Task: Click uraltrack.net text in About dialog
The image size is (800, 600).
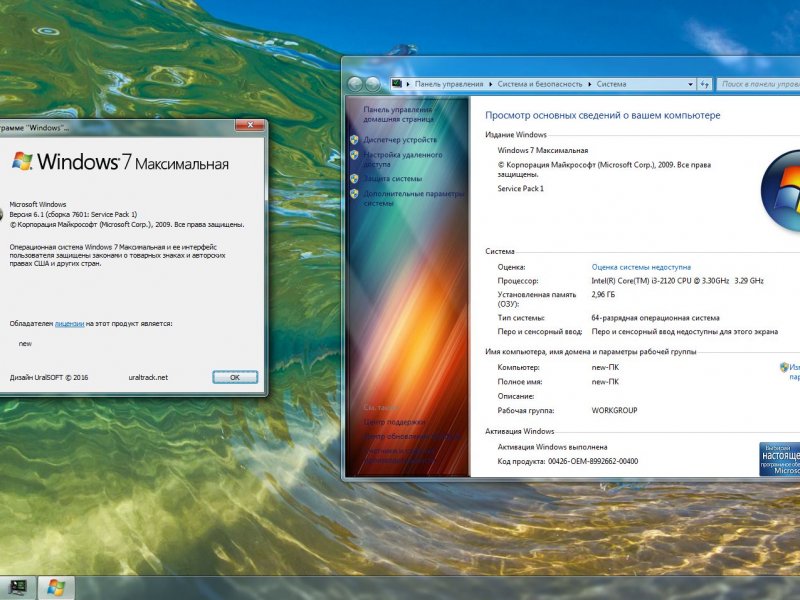Action: pos(148,378)
